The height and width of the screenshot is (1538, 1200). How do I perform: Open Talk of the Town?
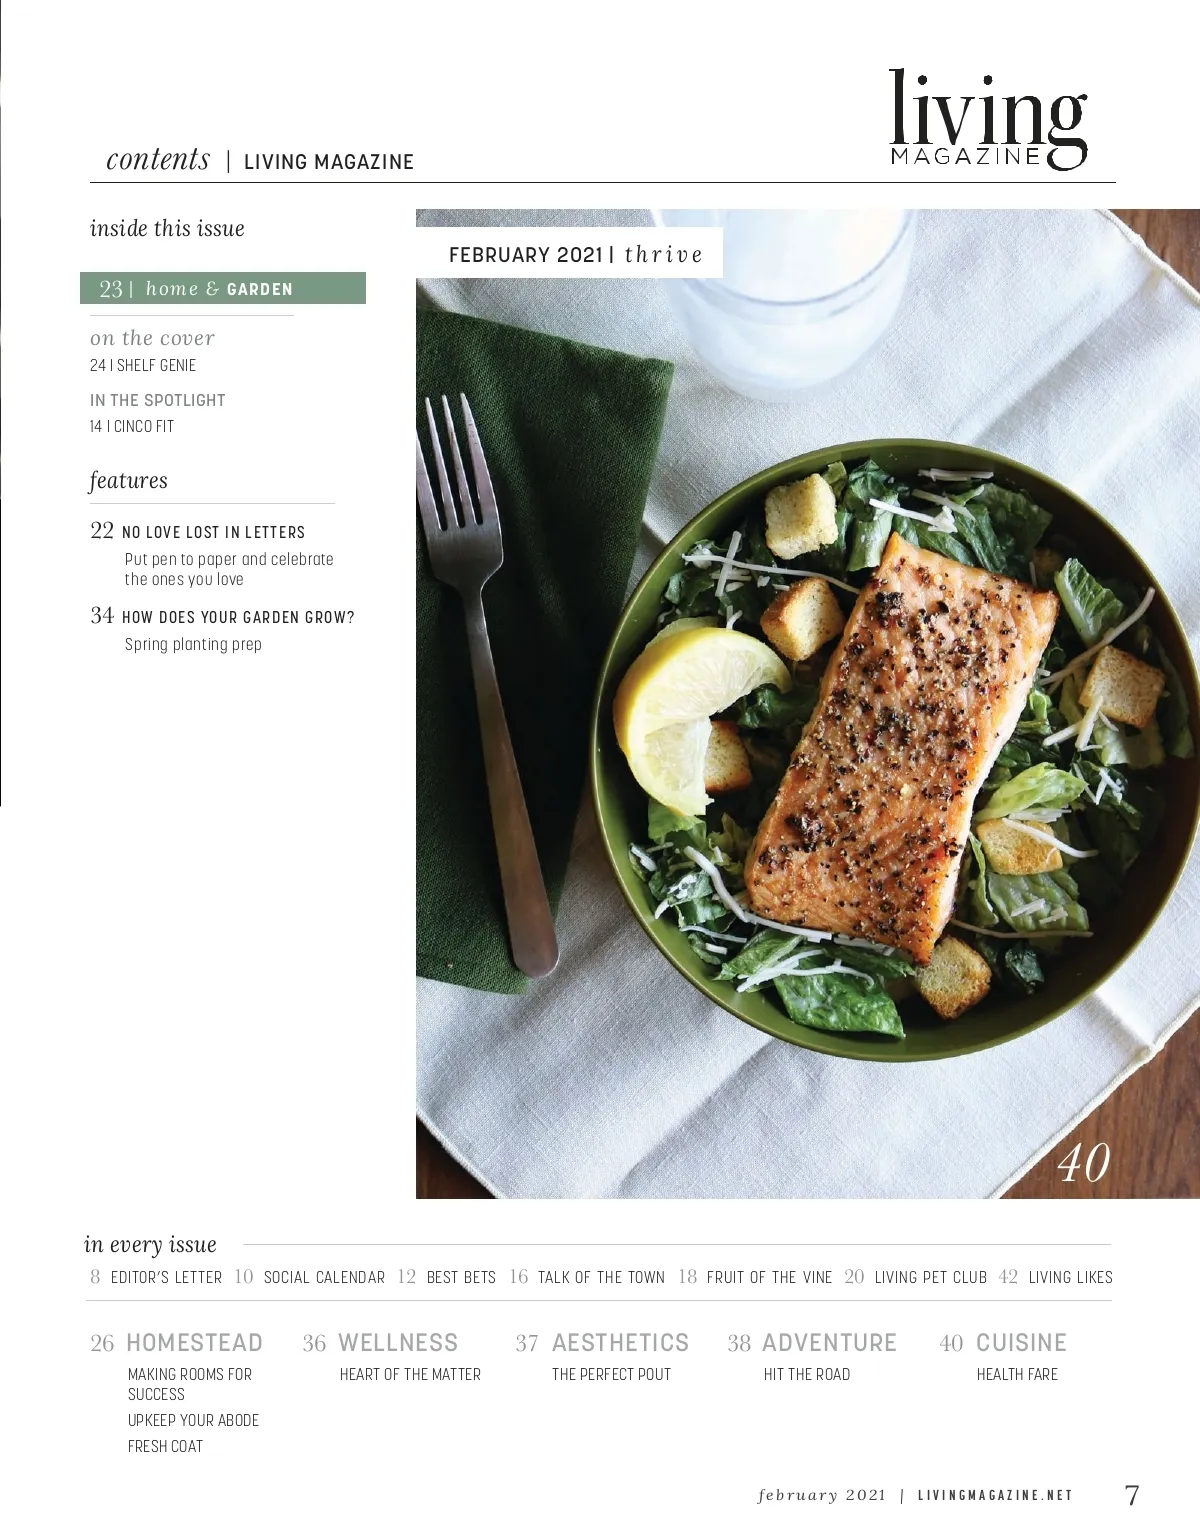click(587, 1277)
